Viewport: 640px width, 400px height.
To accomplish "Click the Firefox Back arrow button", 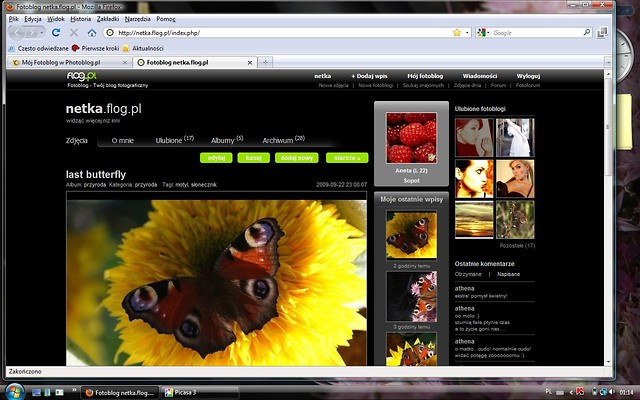I will [17, 32].
